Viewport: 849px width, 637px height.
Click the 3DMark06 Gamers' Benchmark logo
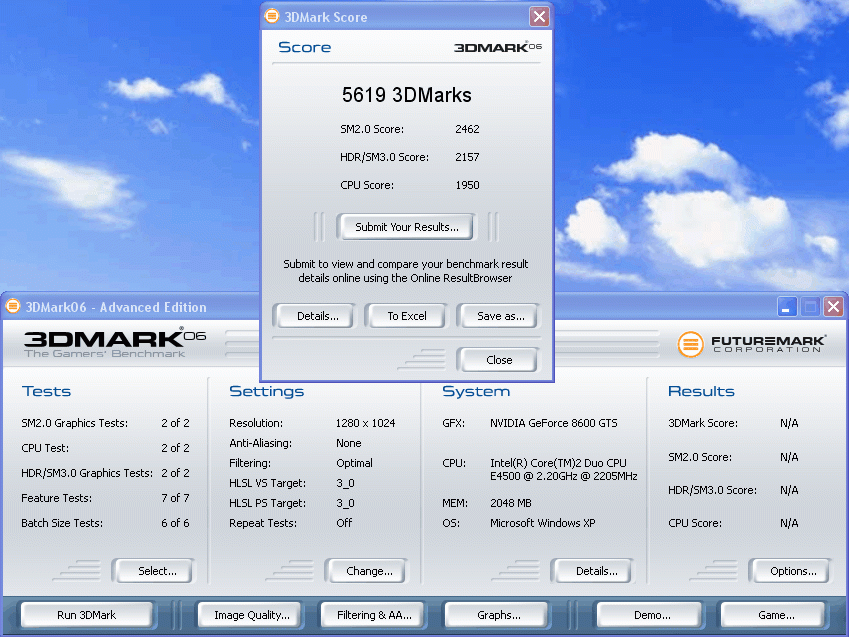tap(115, 343)
